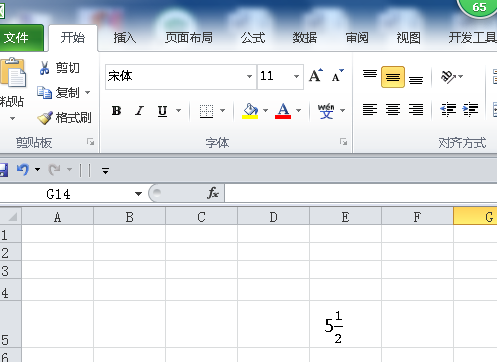Increase font size with large A icon
Viewport: 497px width, 362px height.
[315, 76]
